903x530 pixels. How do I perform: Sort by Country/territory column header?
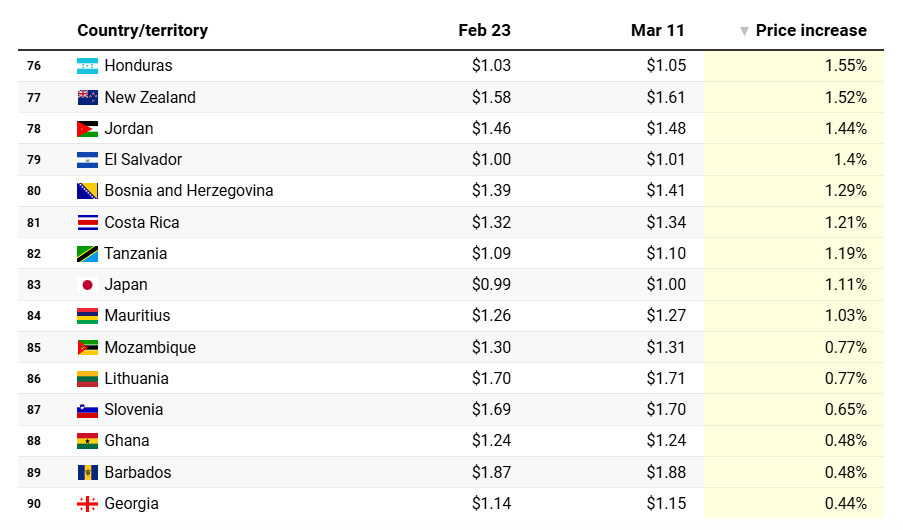[142, 30]
